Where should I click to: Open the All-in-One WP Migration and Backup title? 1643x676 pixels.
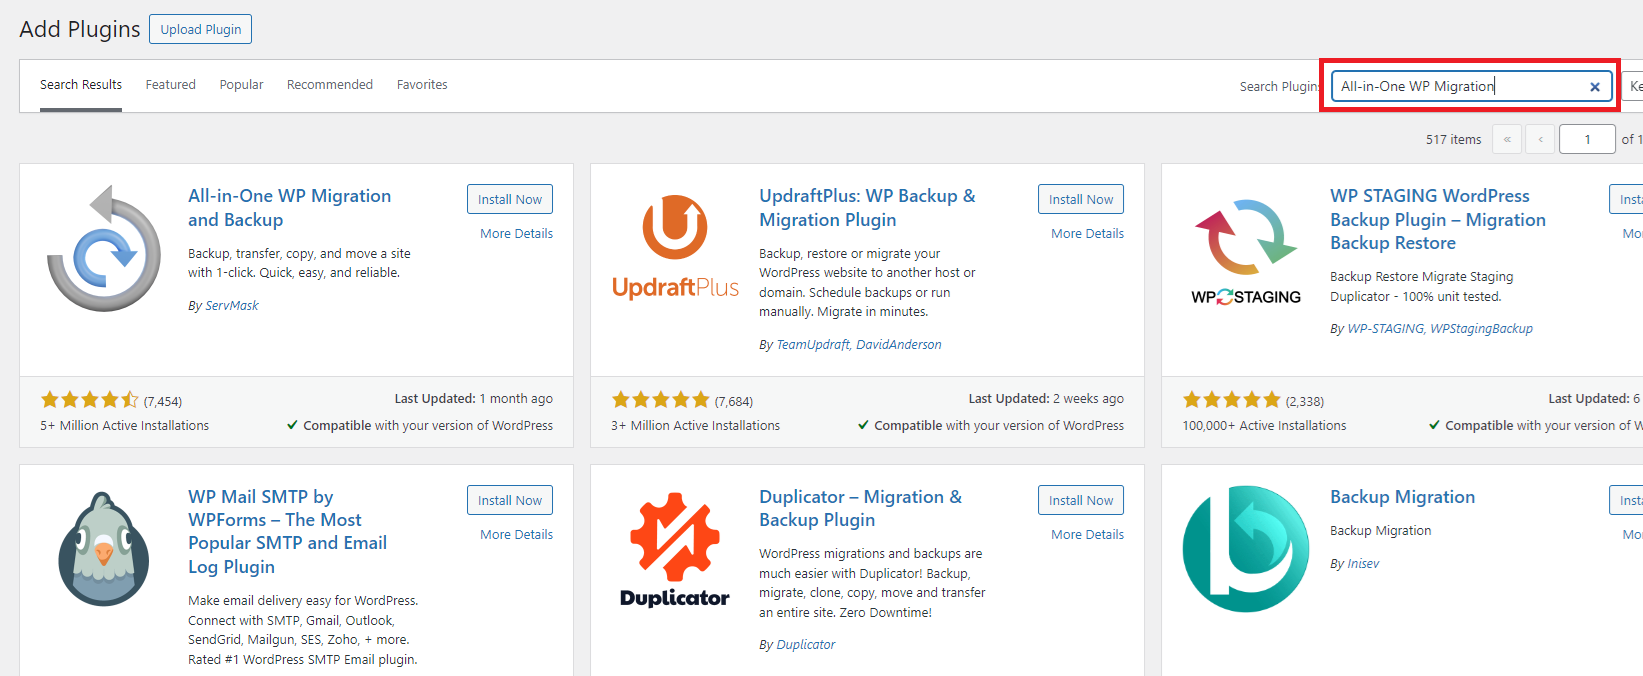(290, 208)
